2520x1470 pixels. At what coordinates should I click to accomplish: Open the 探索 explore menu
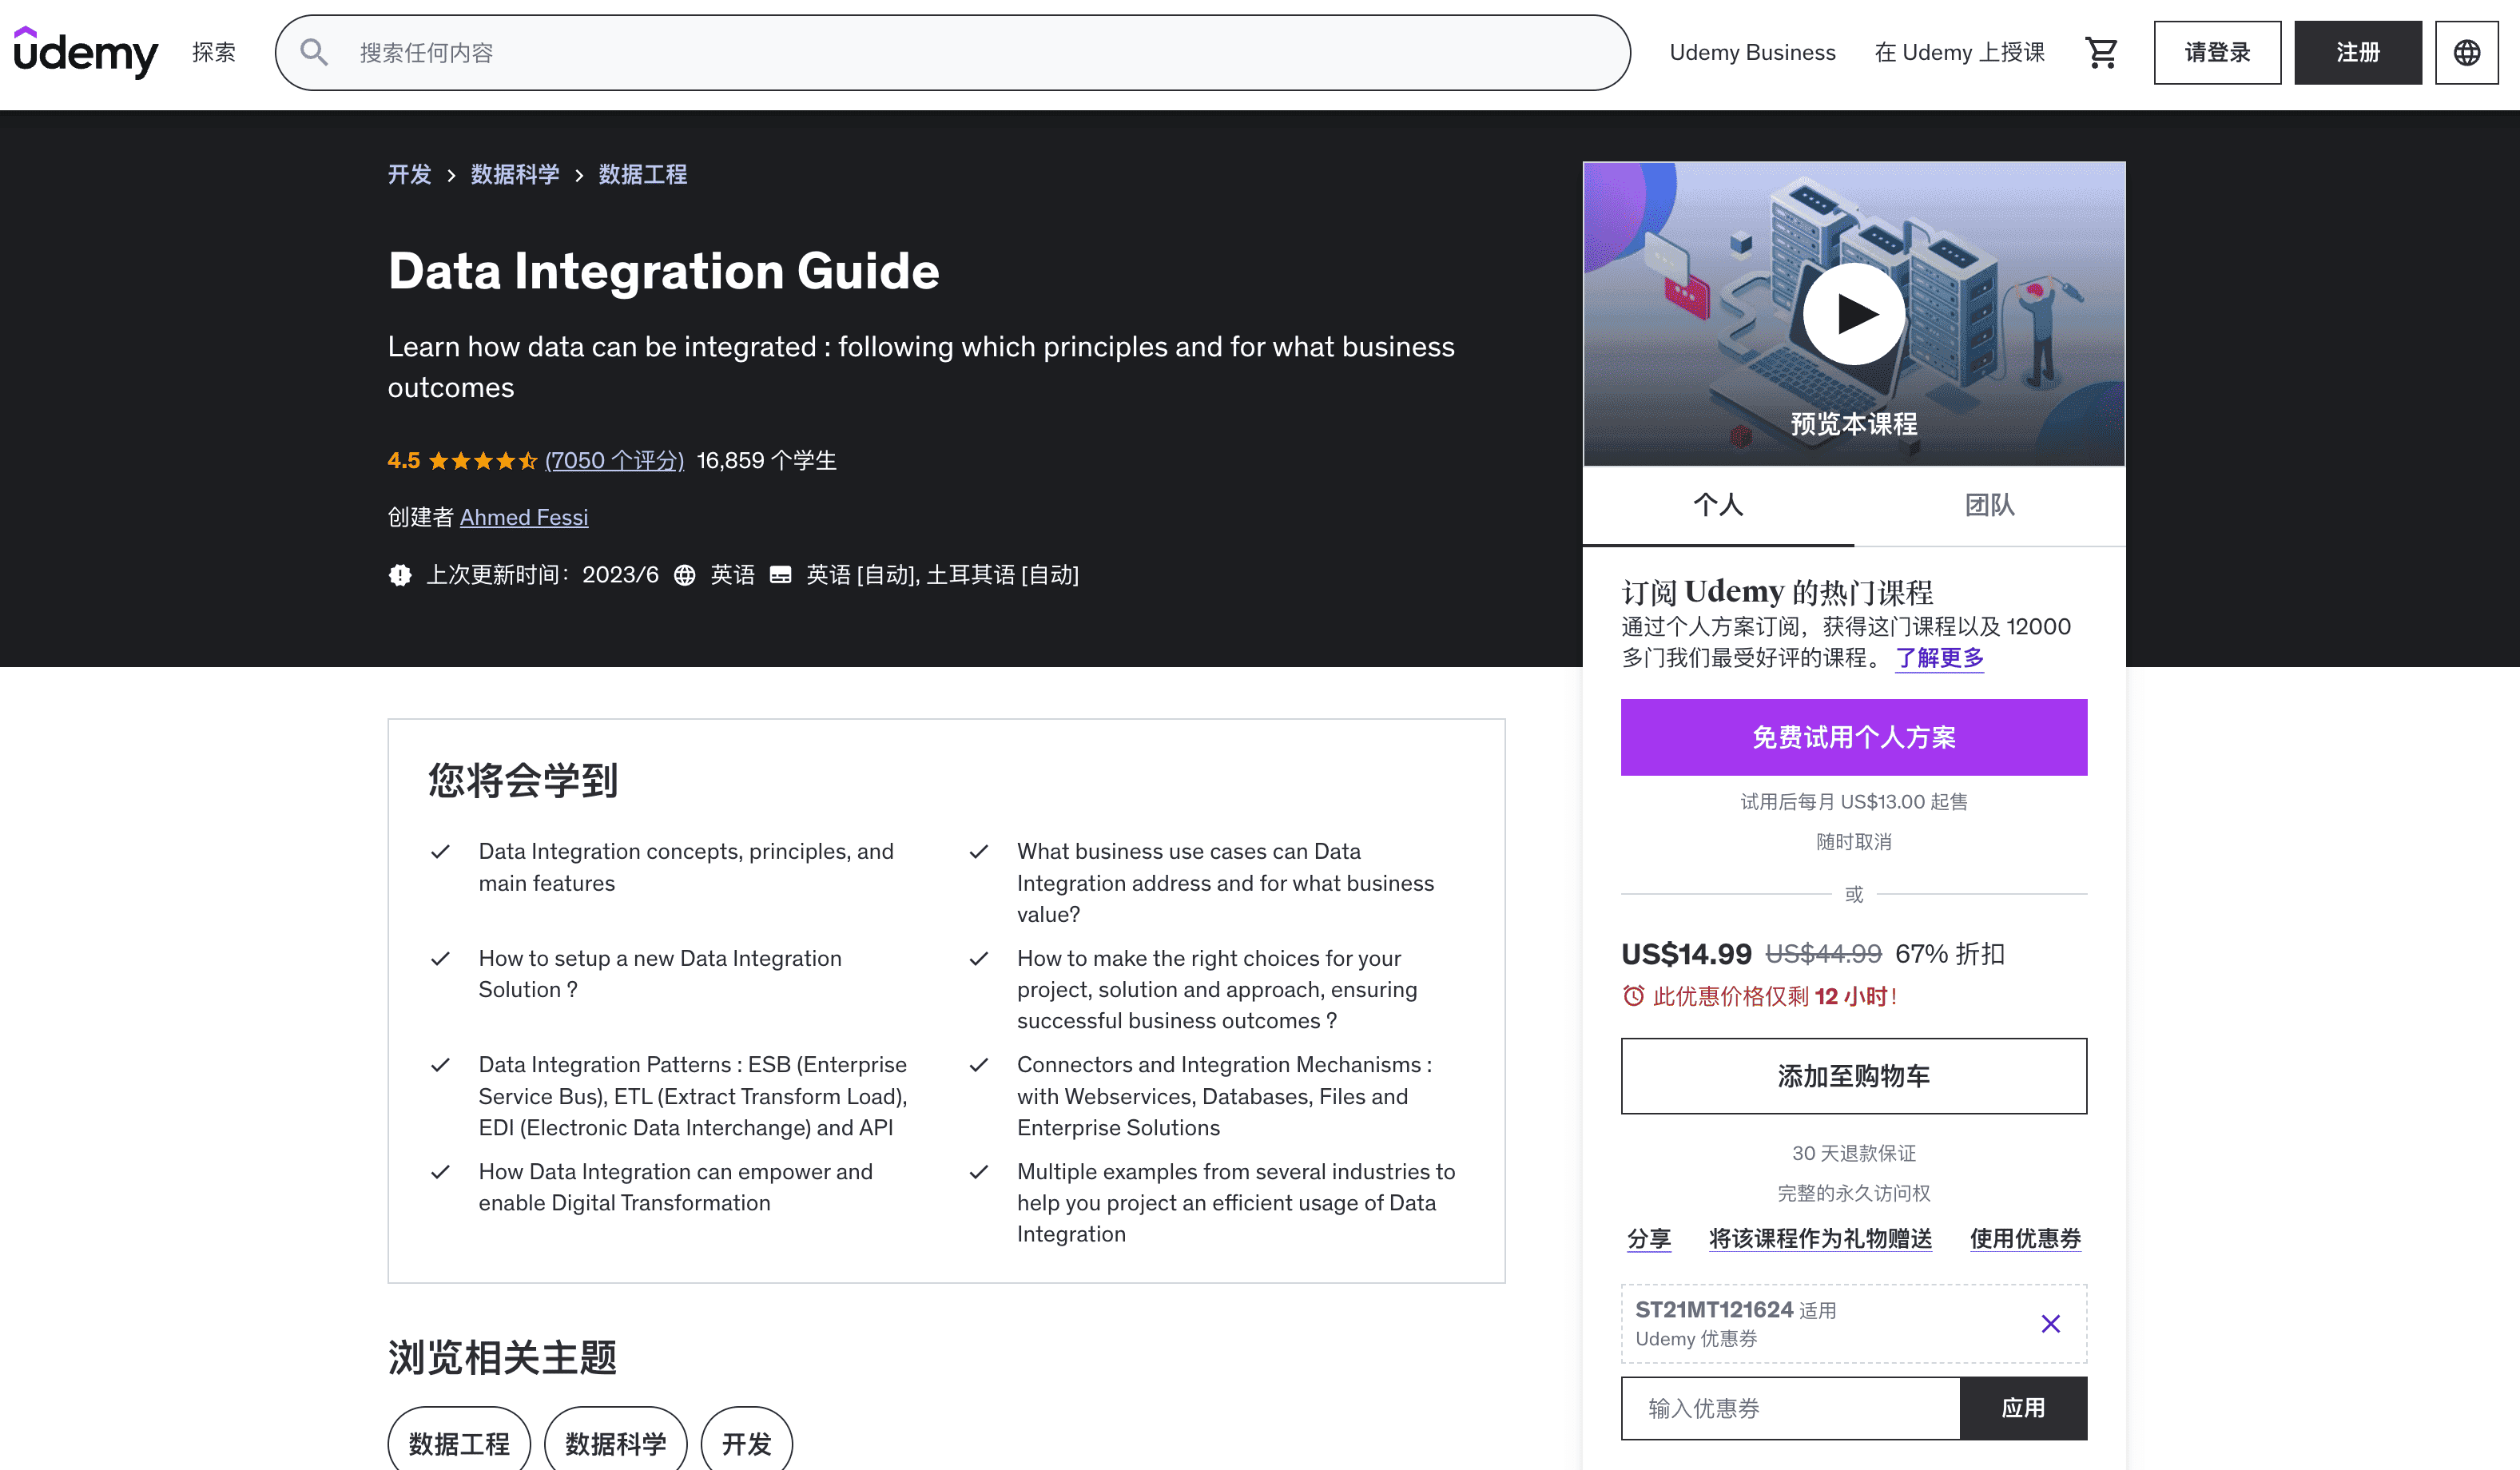(214, 52)
